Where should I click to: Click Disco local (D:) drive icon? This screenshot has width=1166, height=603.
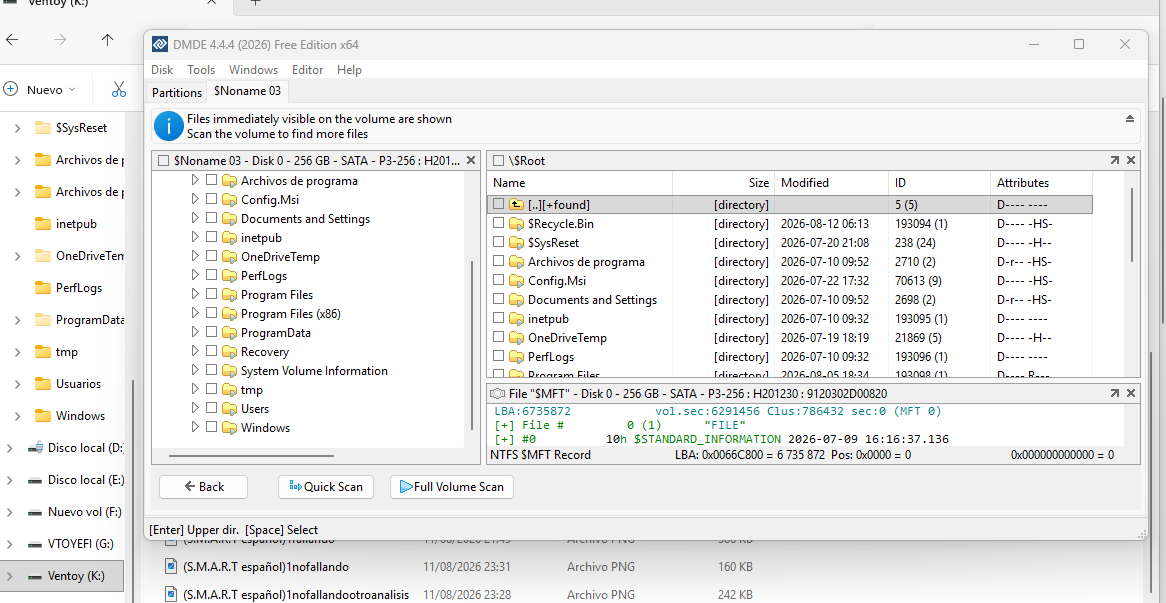[34, 448]
